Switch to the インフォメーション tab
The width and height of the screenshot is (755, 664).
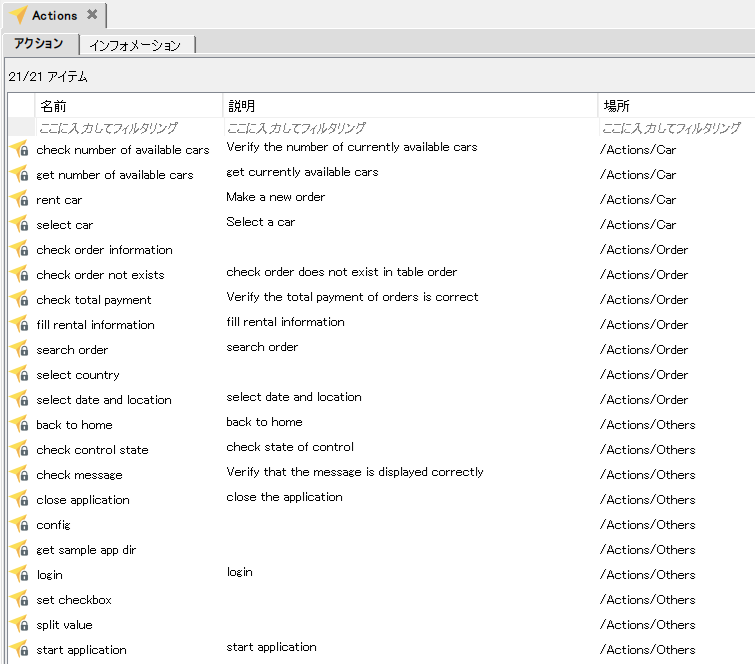pos(135,45)
